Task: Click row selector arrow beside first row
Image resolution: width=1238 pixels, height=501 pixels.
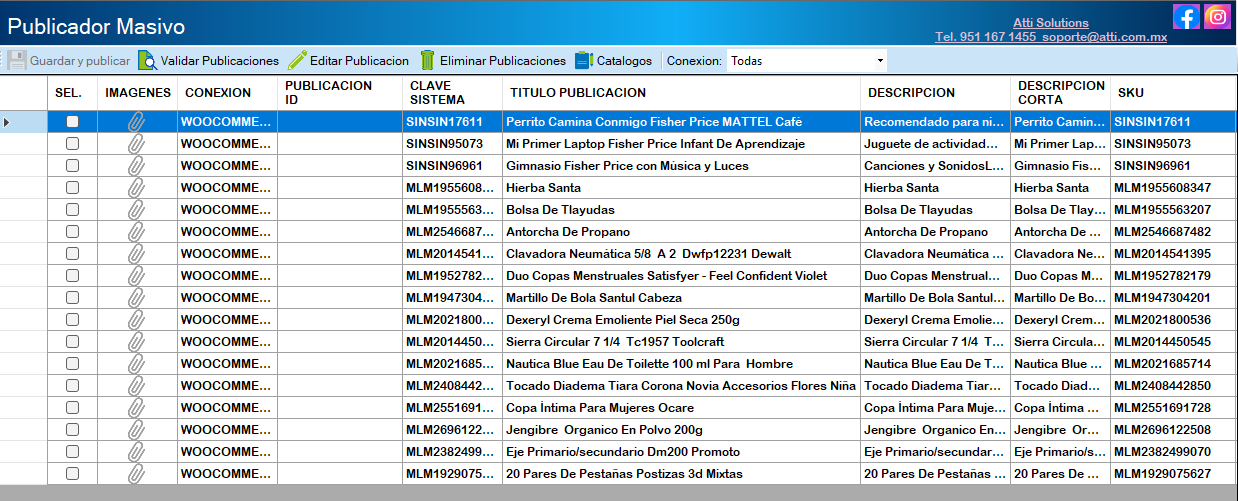Action: coord(8,122)
